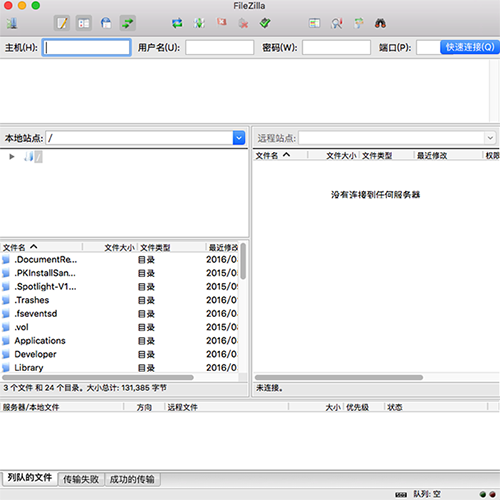Click the 远程文件 queue column header
Image resolution: width=500 pixels, height=500 pixels.
[227, 407]
